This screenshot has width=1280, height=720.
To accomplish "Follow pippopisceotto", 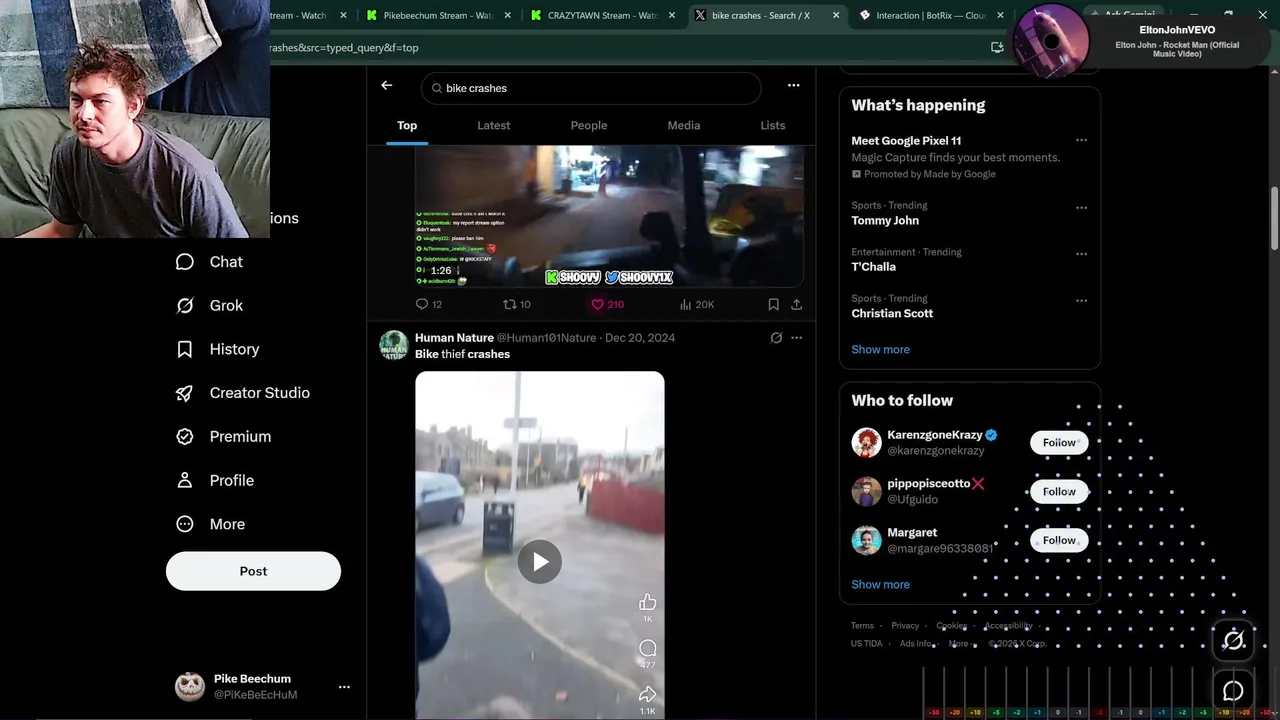I will pyautogui.click(x=1059, y=492).
